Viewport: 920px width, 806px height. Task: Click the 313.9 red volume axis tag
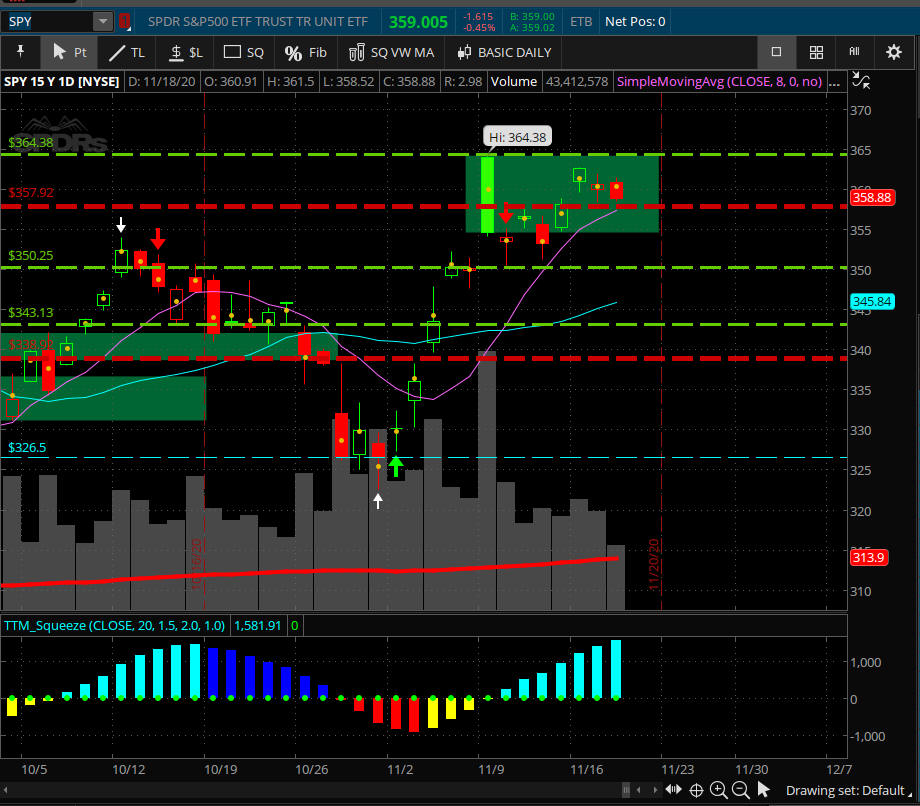(868, 557)
